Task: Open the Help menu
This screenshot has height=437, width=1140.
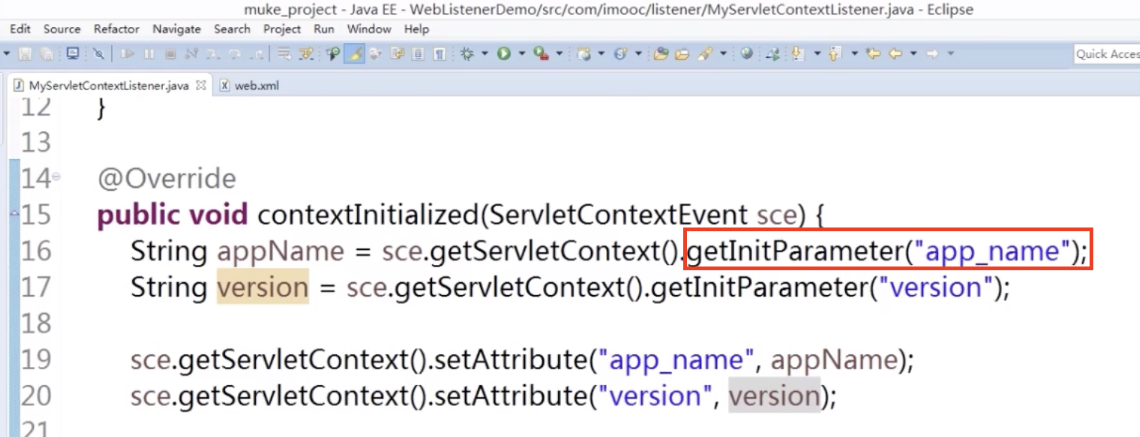Action: pos(417,29)
